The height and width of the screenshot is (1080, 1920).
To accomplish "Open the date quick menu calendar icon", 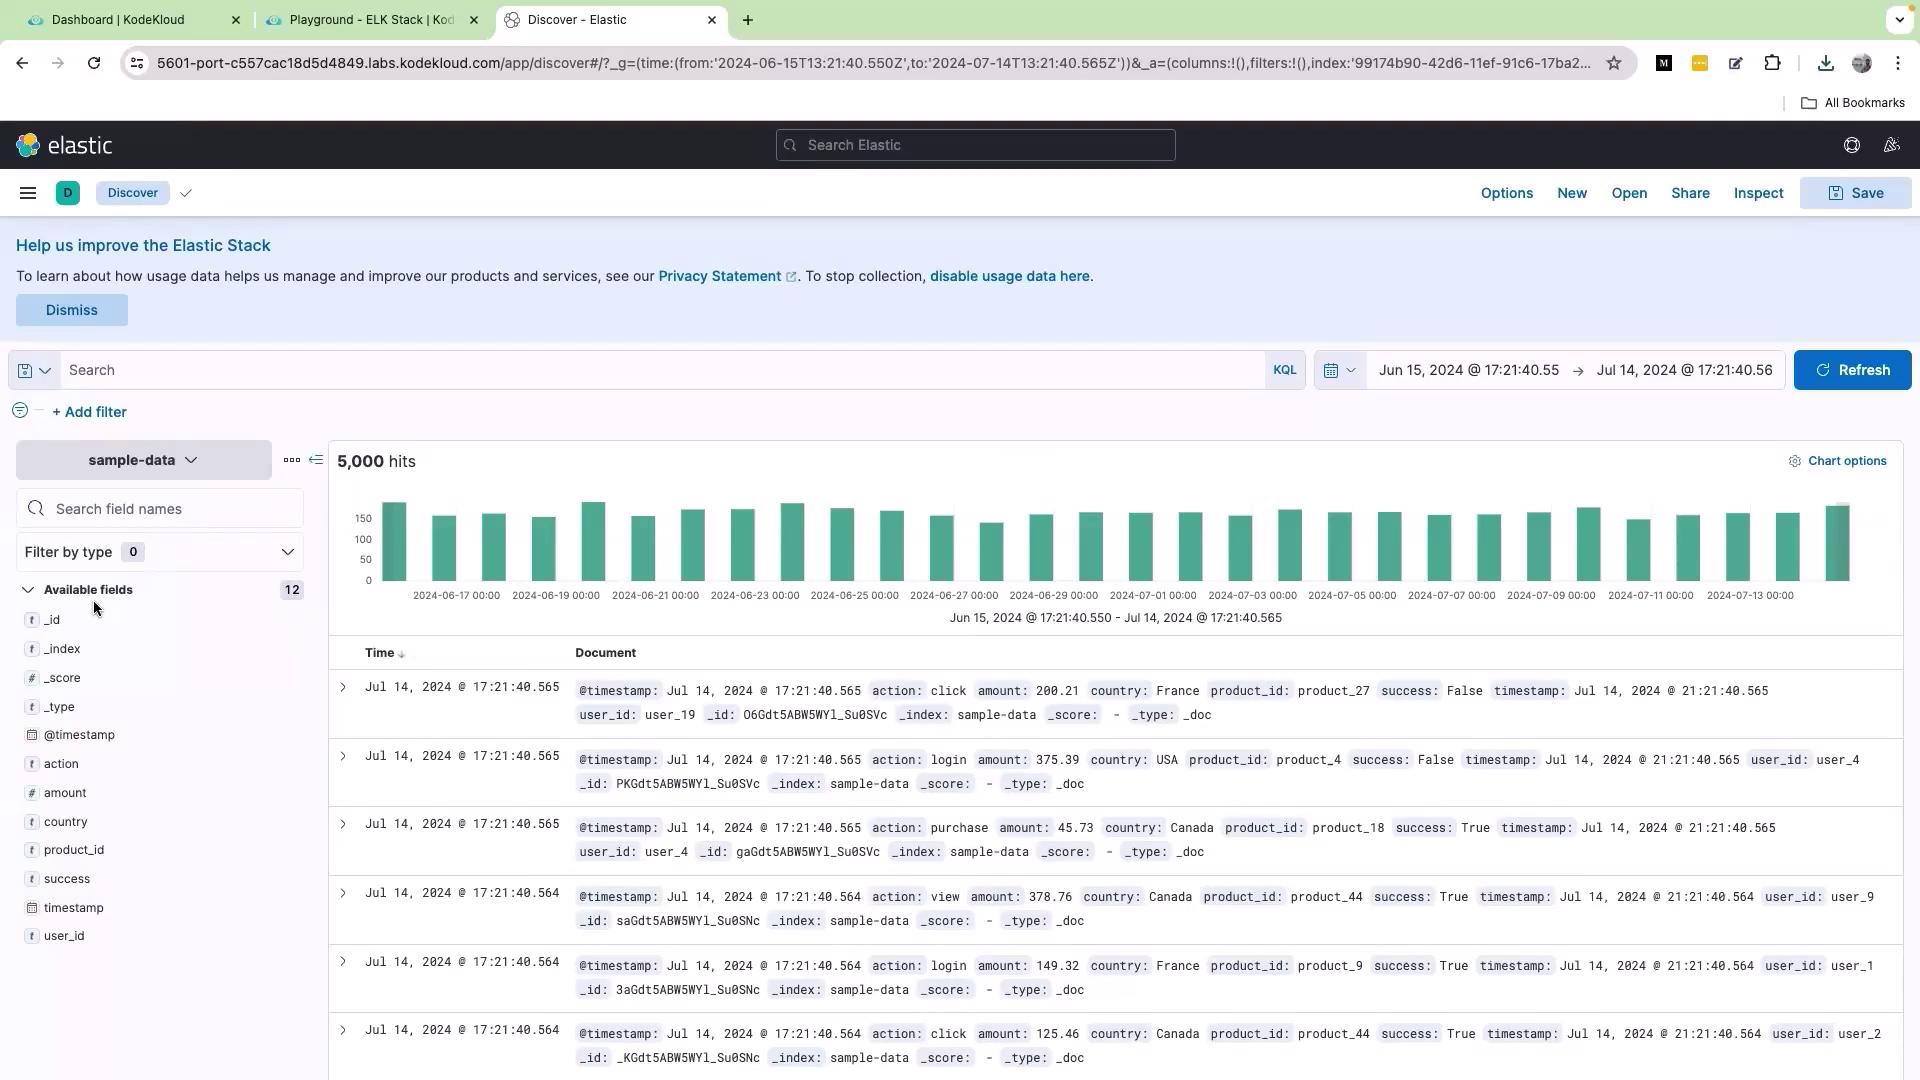I will (x=1339, y=370).
